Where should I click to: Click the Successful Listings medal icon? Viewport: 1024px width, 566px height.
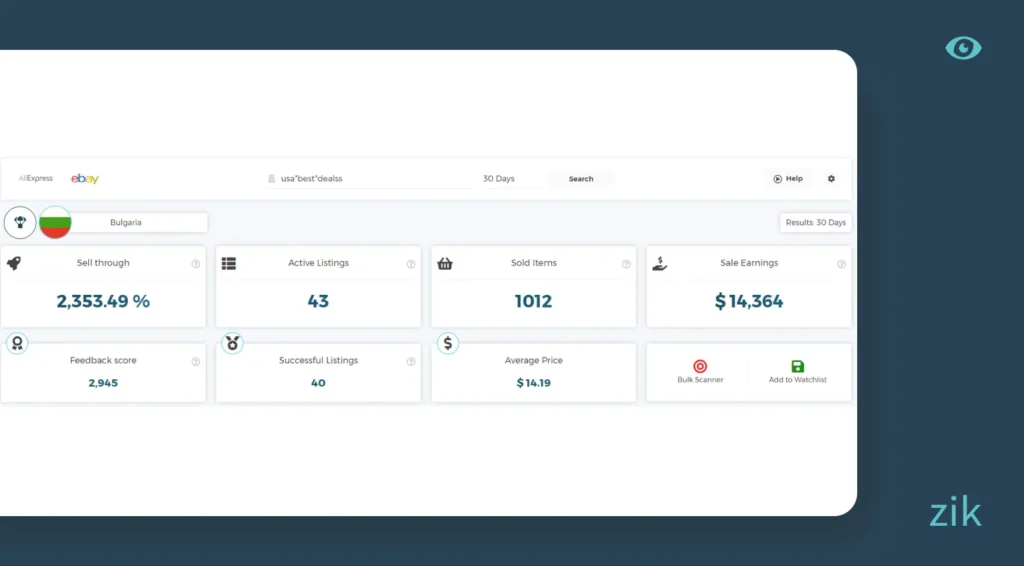click(233, 343)
